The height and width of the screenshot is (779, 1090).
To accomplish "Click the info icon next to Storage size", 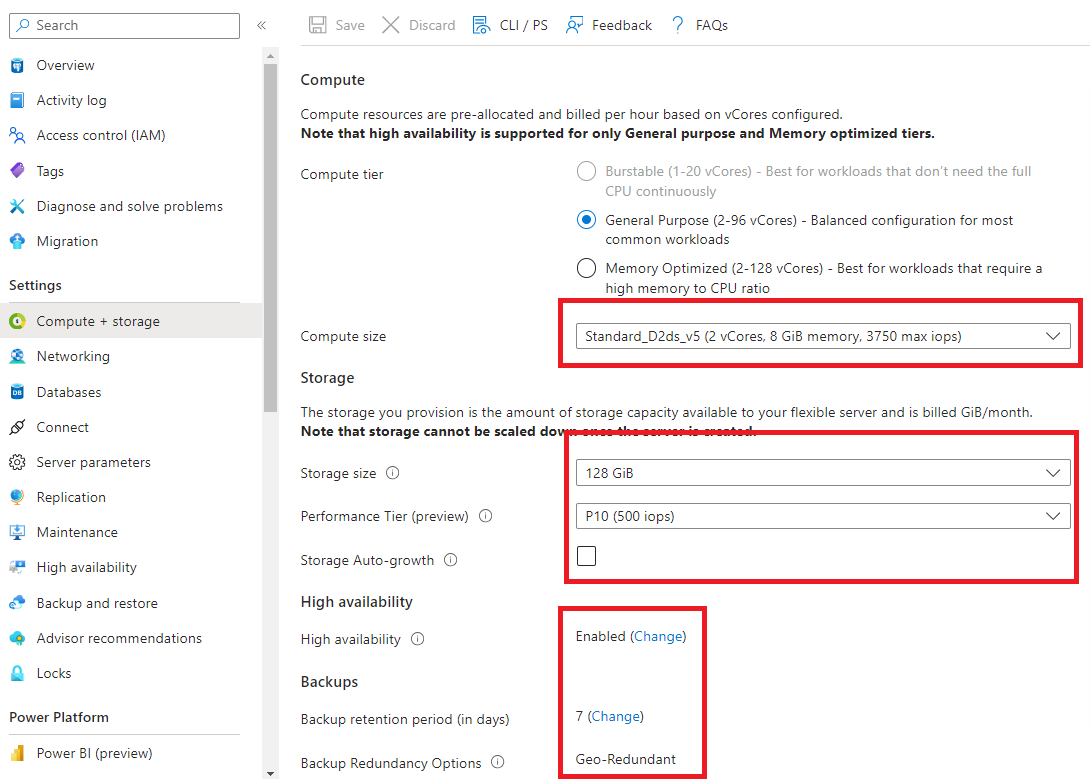I will pos(393,473).
